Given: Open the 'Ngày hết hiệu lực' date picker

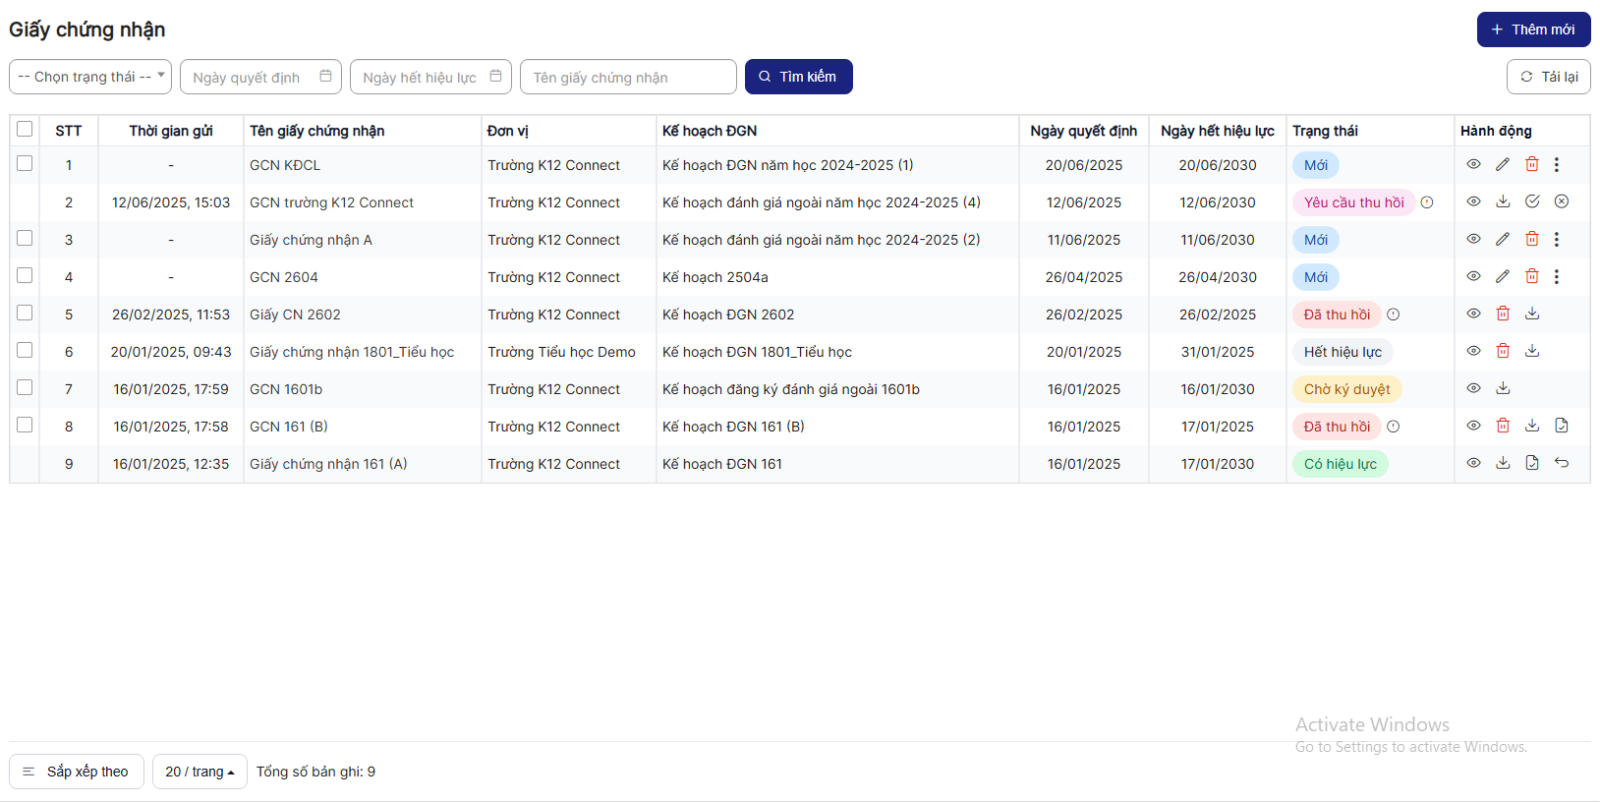Looking at the screenshot, I should click(x=430, y=77).
